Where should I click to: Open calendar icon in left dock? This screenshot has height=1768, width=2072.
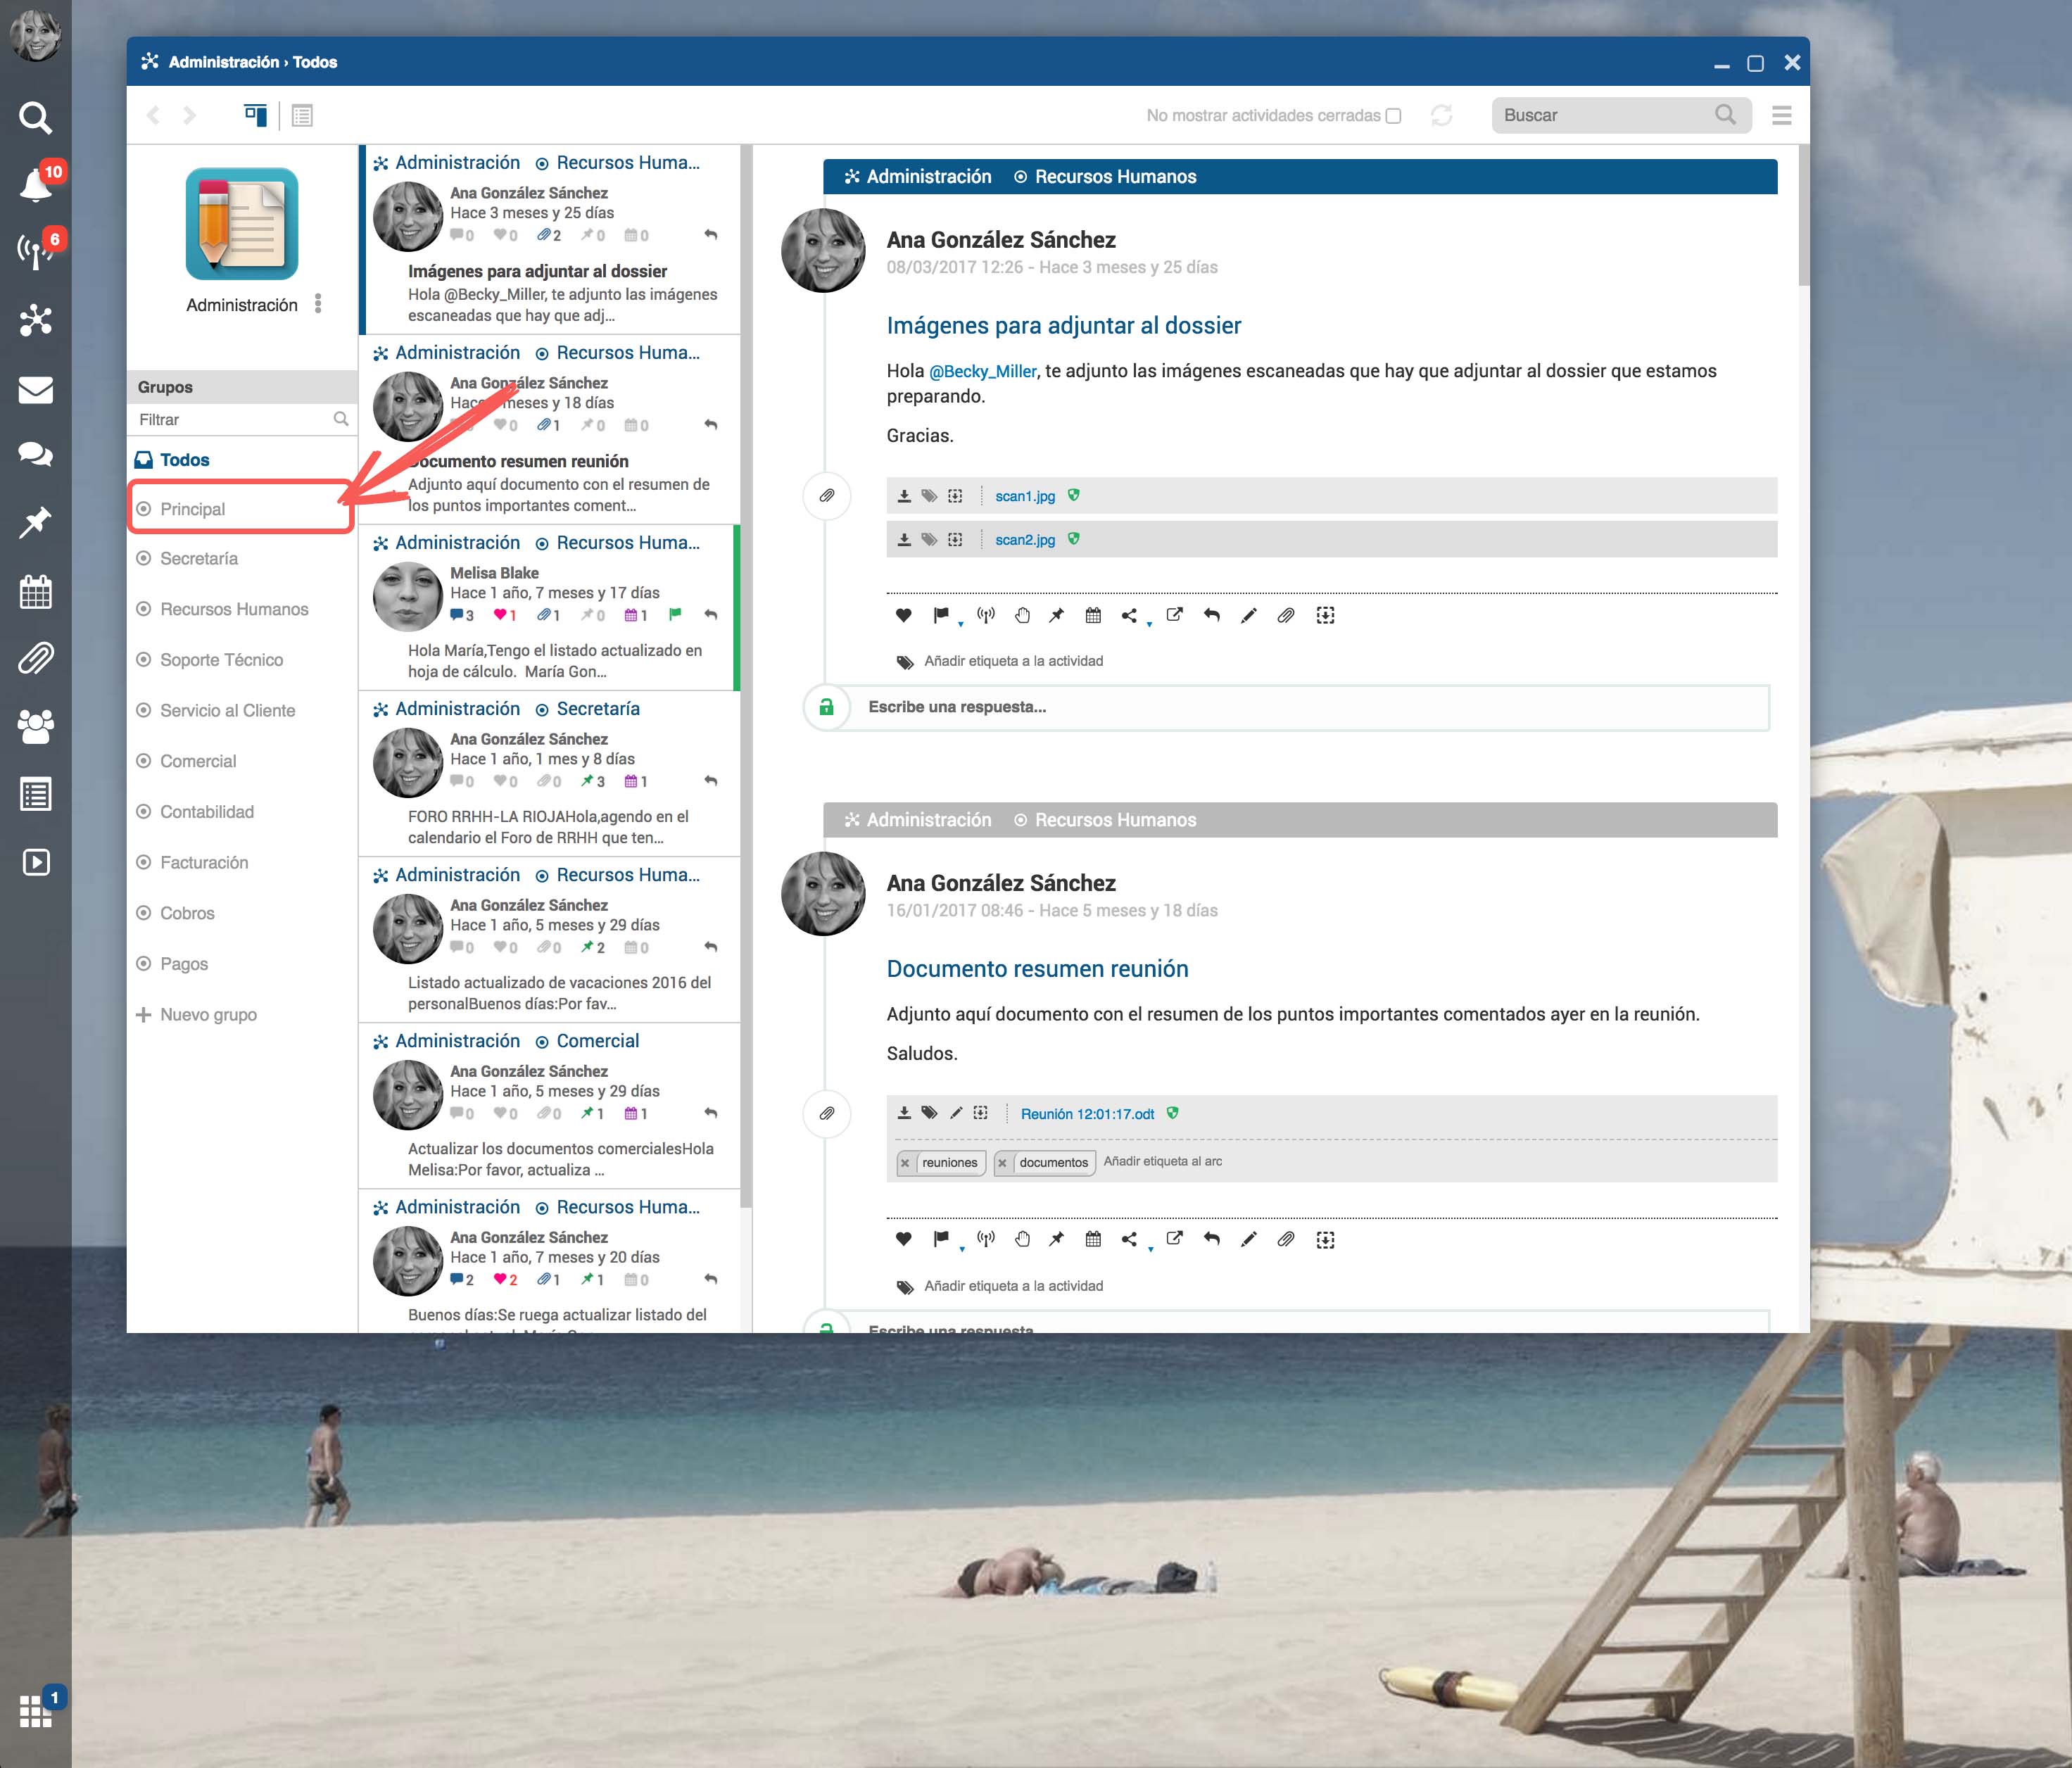coord(36,592)
